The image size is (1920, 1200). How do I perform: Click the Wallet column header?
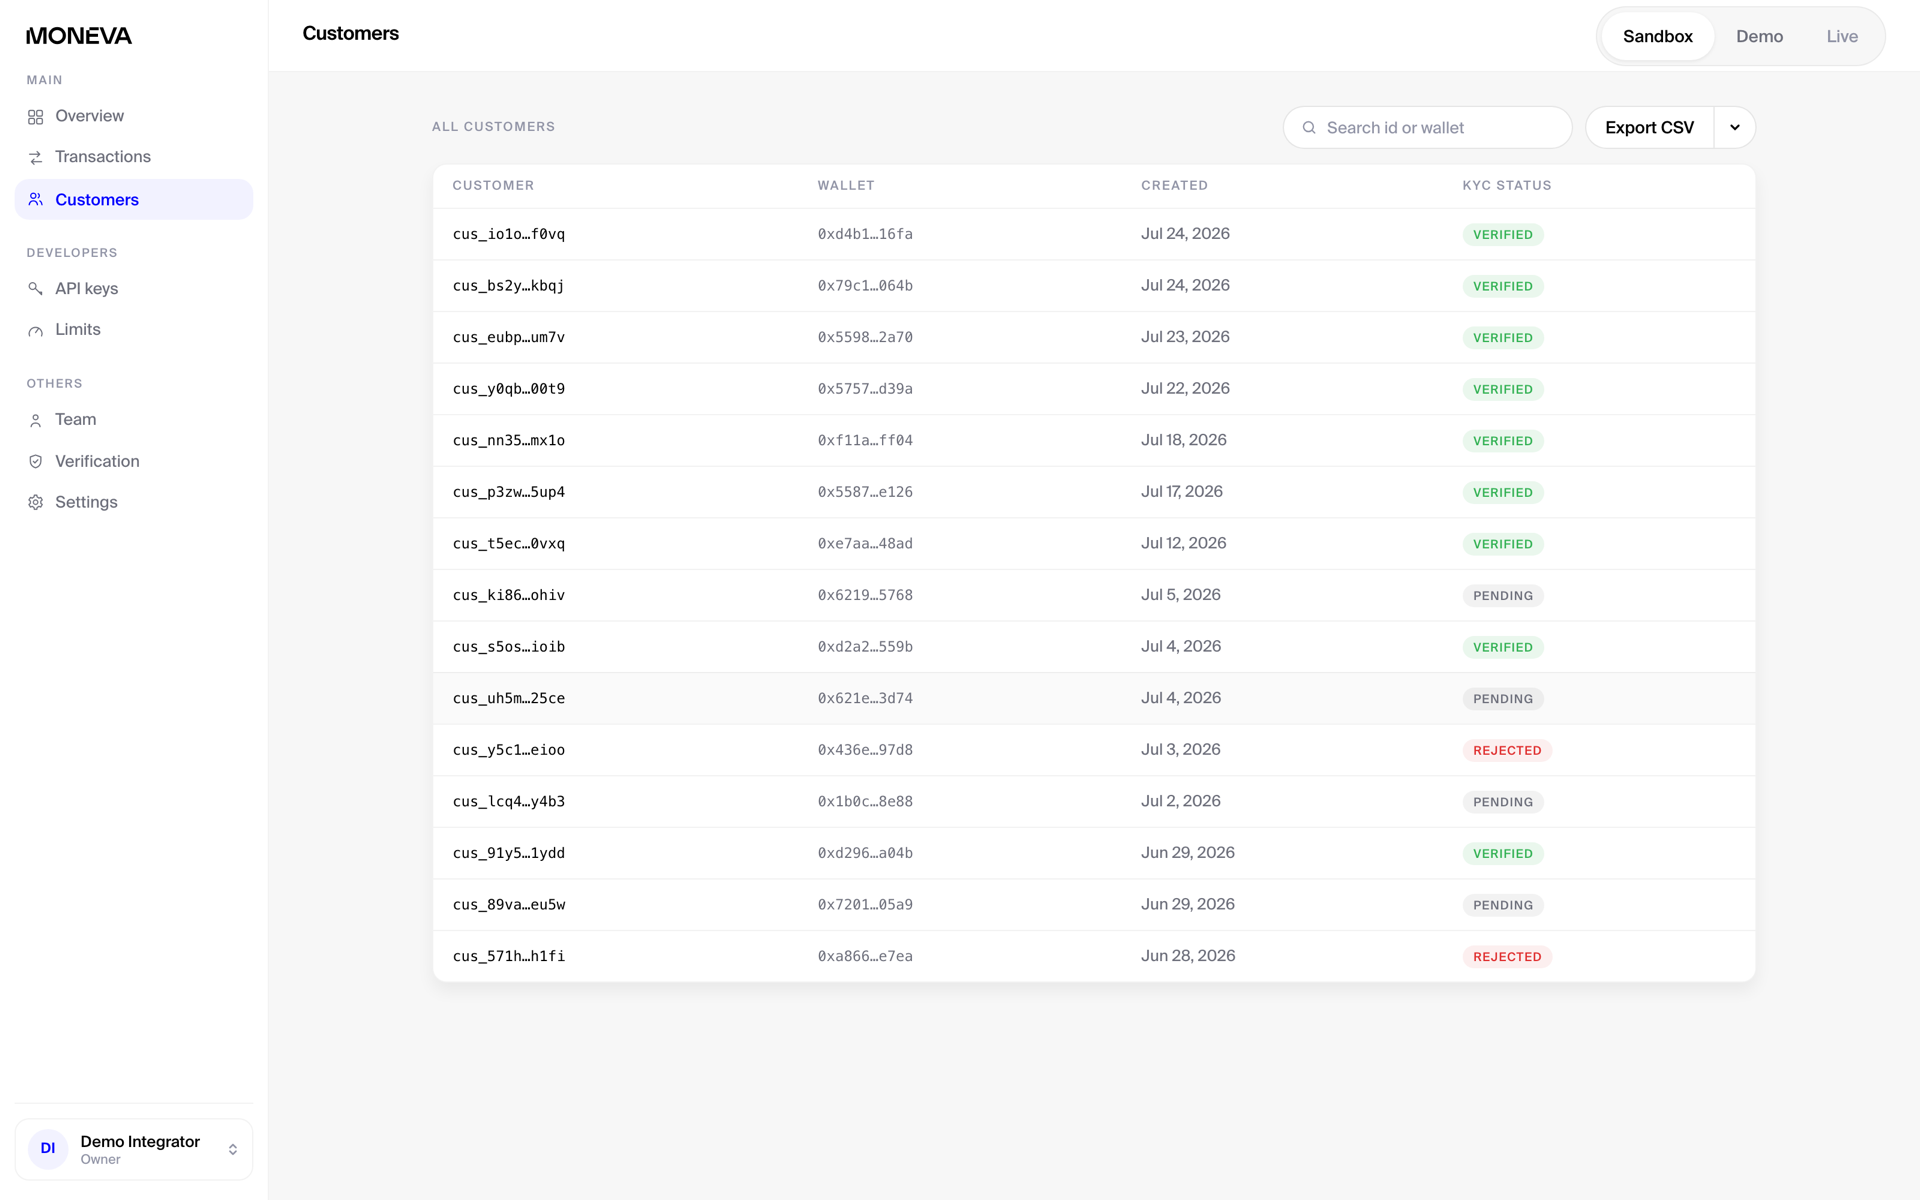(x=846, y=186)
